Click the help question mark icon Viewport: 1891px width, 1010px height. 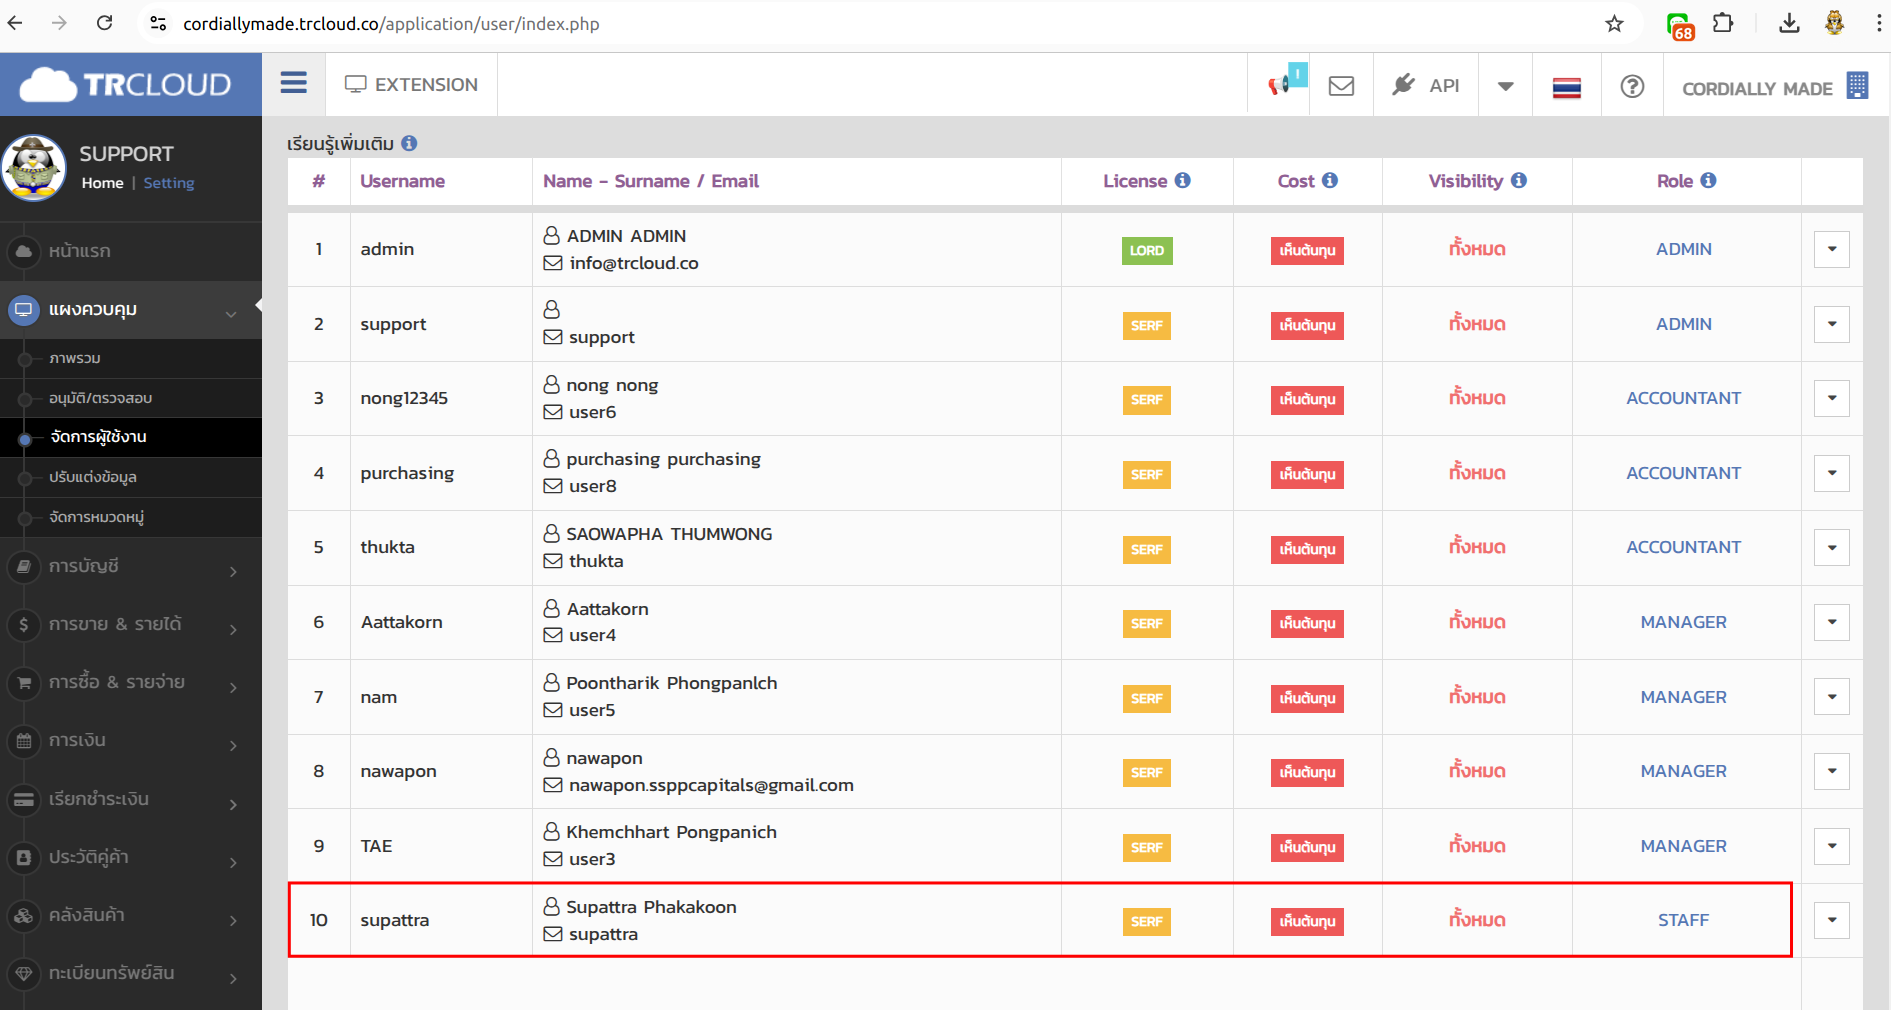pyautogui.click(x=1632, y=87)
